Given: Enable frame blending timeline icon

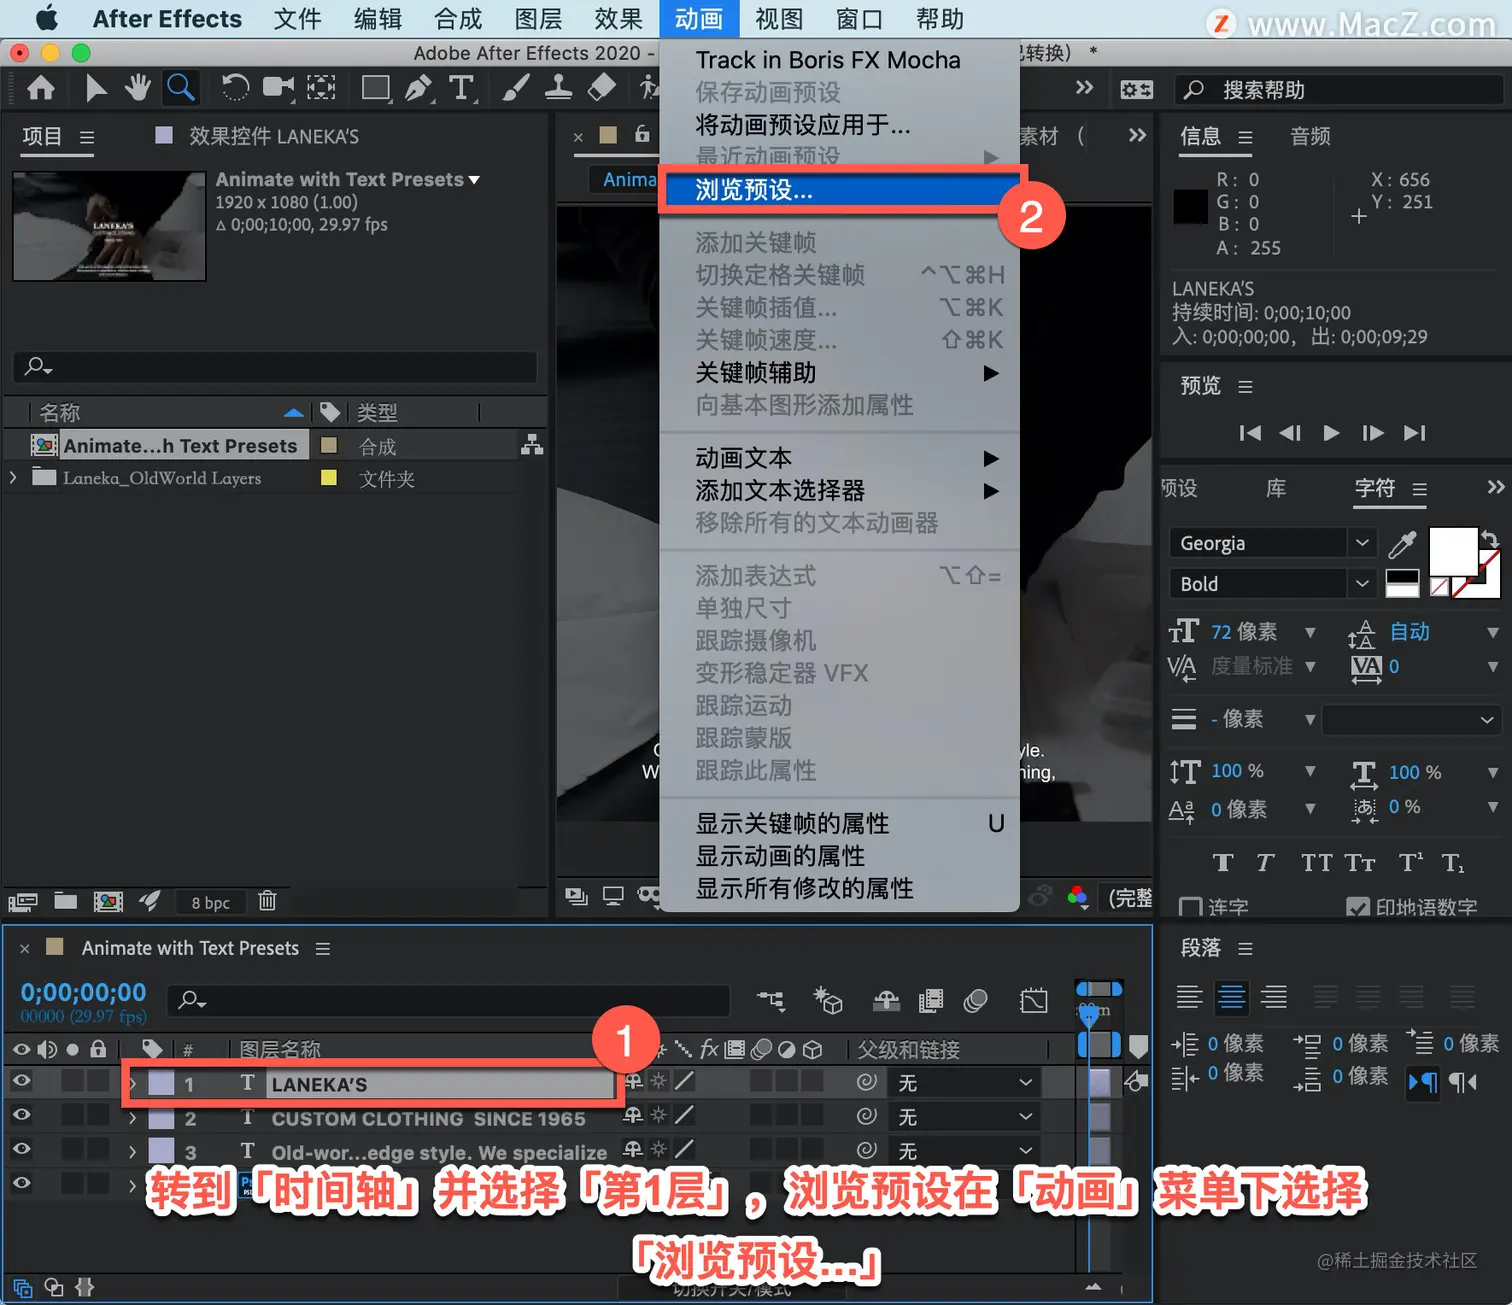Looking at the screenshot, I should 931,1000.
